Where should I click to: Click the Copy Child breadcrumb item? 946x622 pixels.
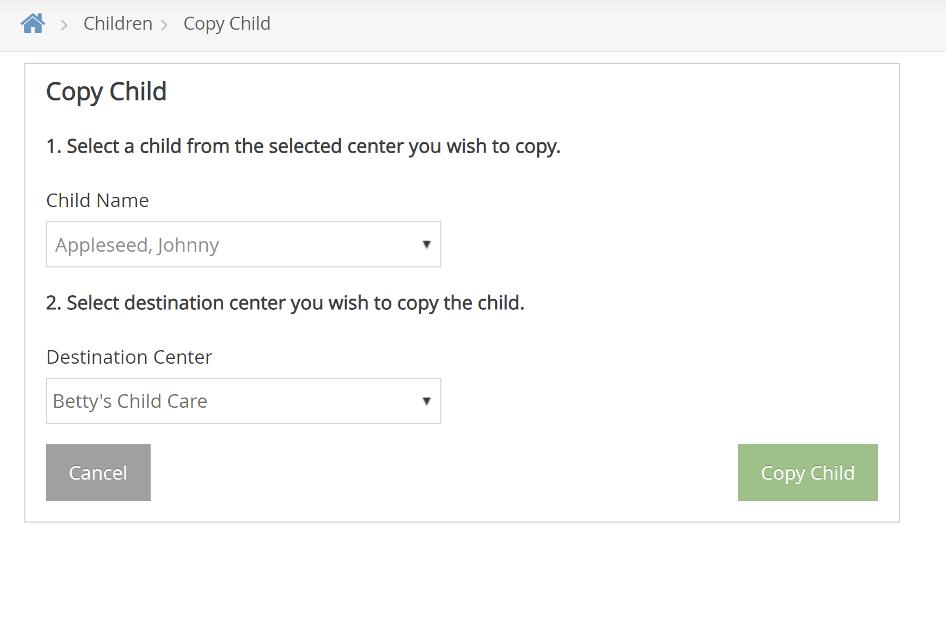coord(227,23)
